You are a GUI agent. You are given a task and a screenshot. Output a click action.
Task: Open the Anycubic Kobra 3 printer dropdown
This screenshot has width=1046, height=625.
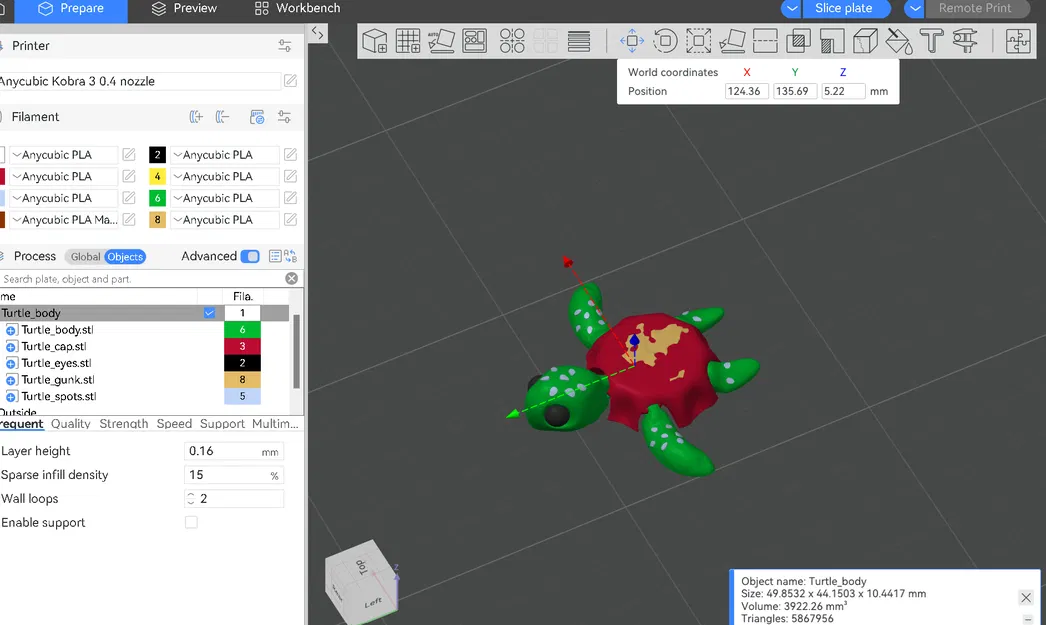point(139,81)
